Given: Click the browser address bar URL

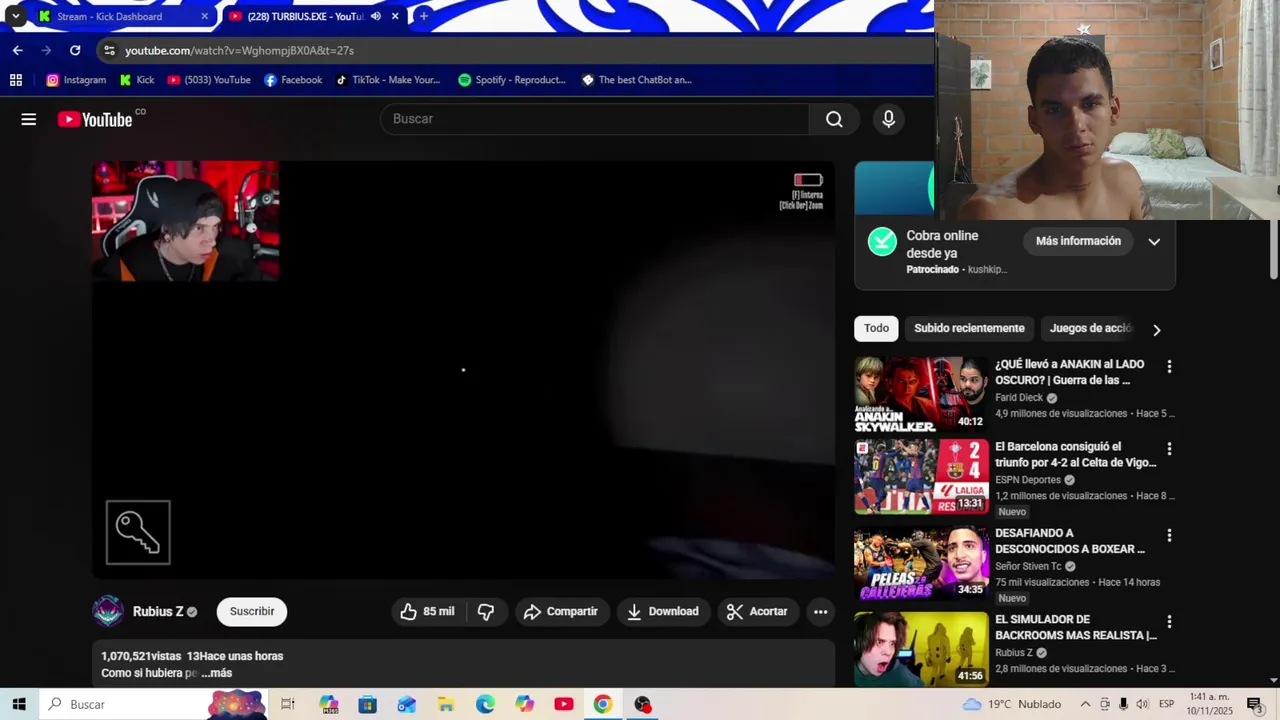Looking at the screenshot, I should 239,50.
